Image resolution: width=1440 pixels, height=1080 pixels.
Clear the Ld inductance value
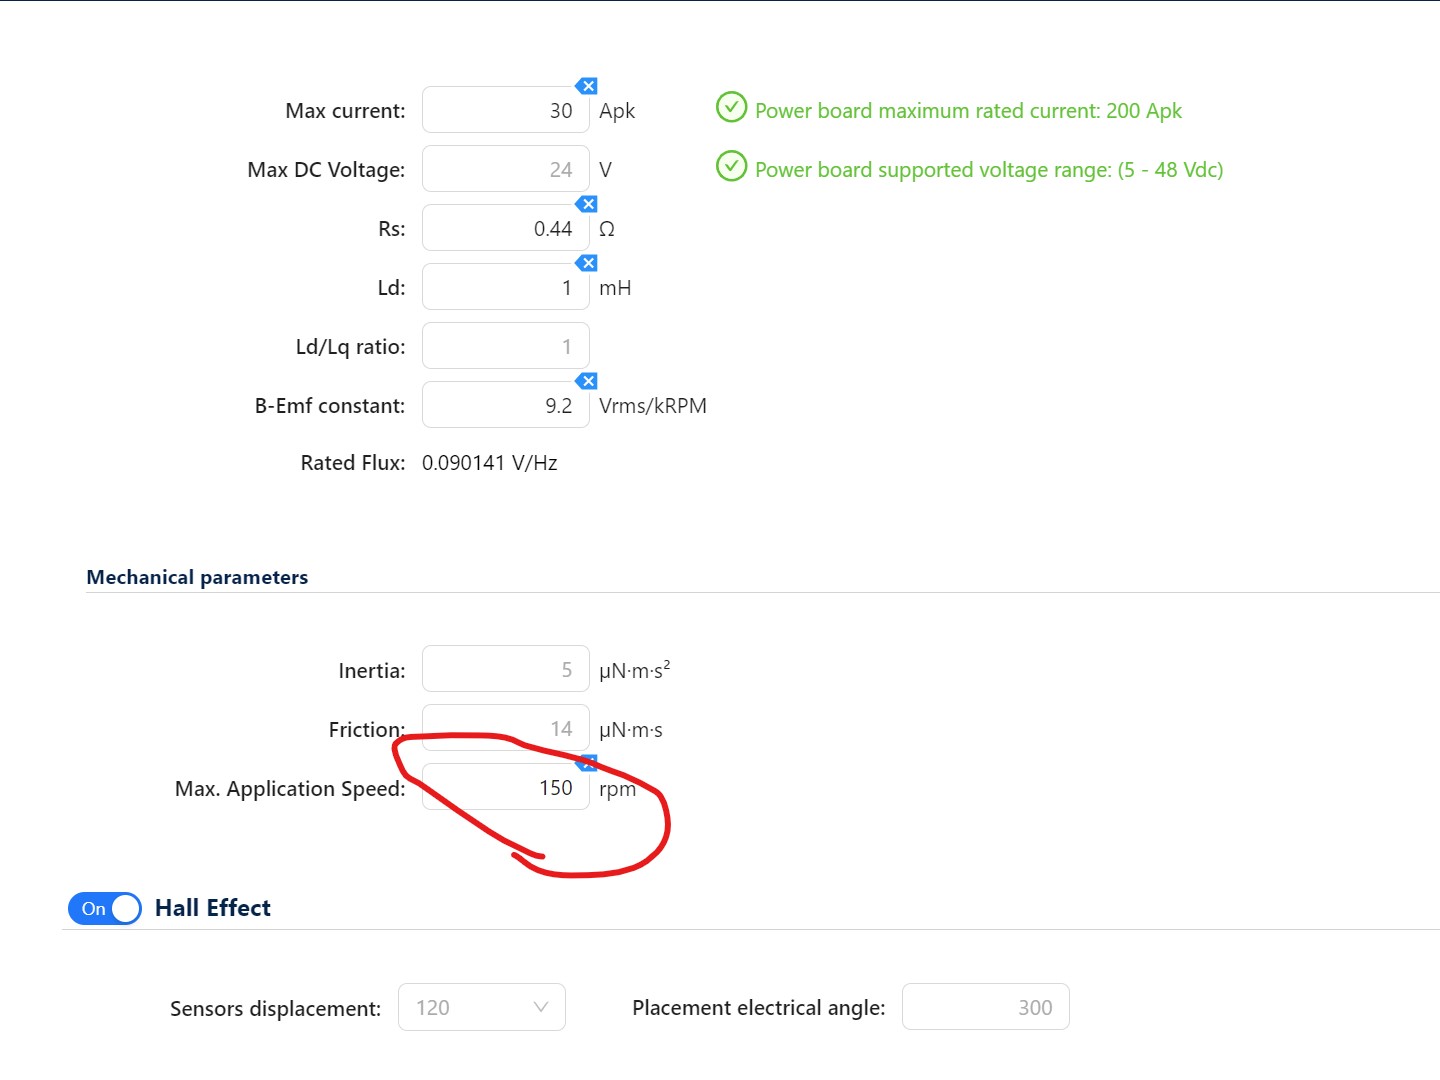587,263
